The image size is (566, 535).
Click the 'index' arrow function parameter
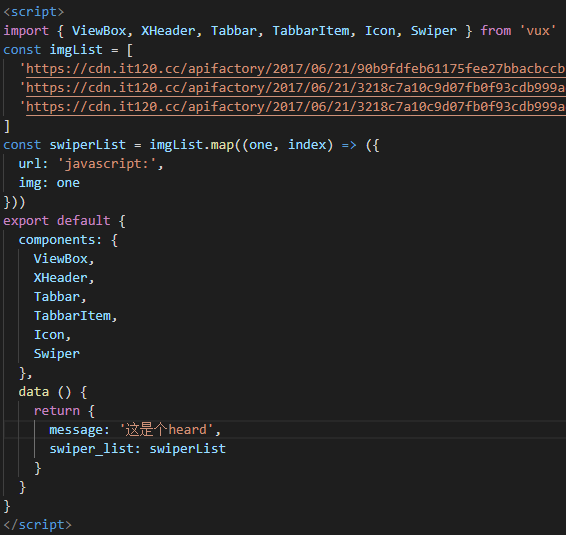coord(307,145)
